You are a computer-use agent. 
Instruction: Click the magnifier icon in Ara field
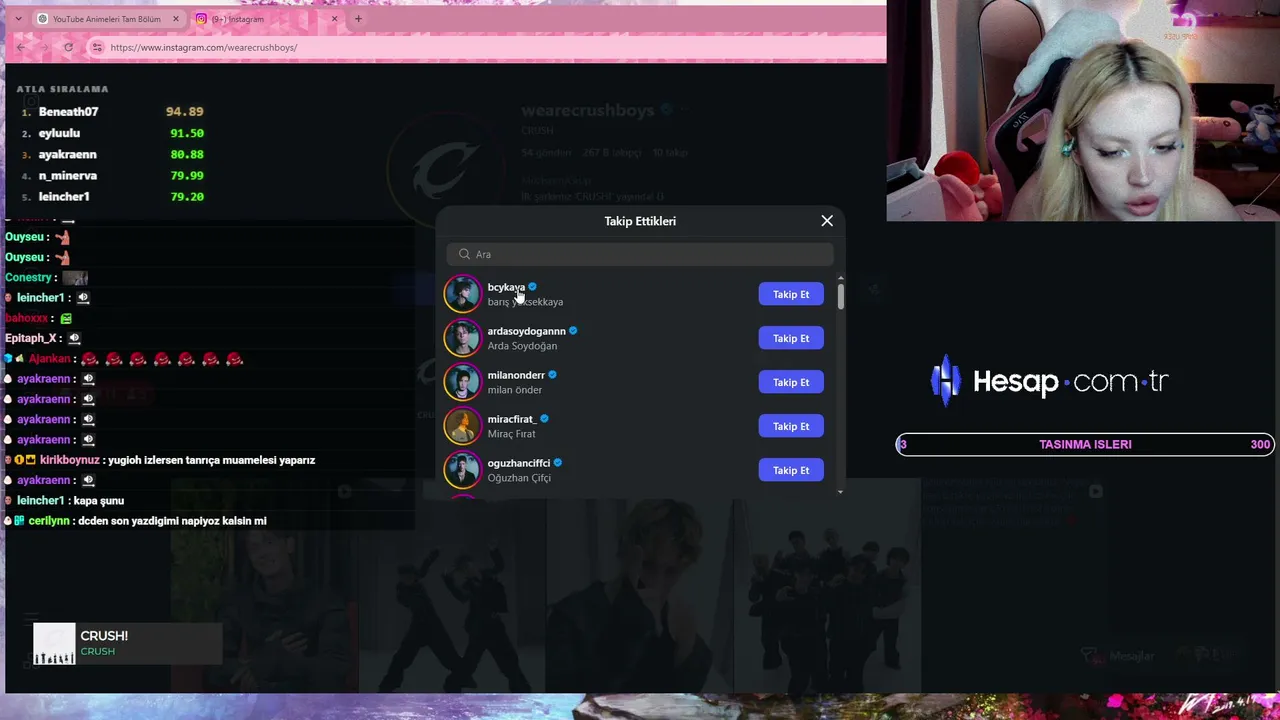[464, 254]
